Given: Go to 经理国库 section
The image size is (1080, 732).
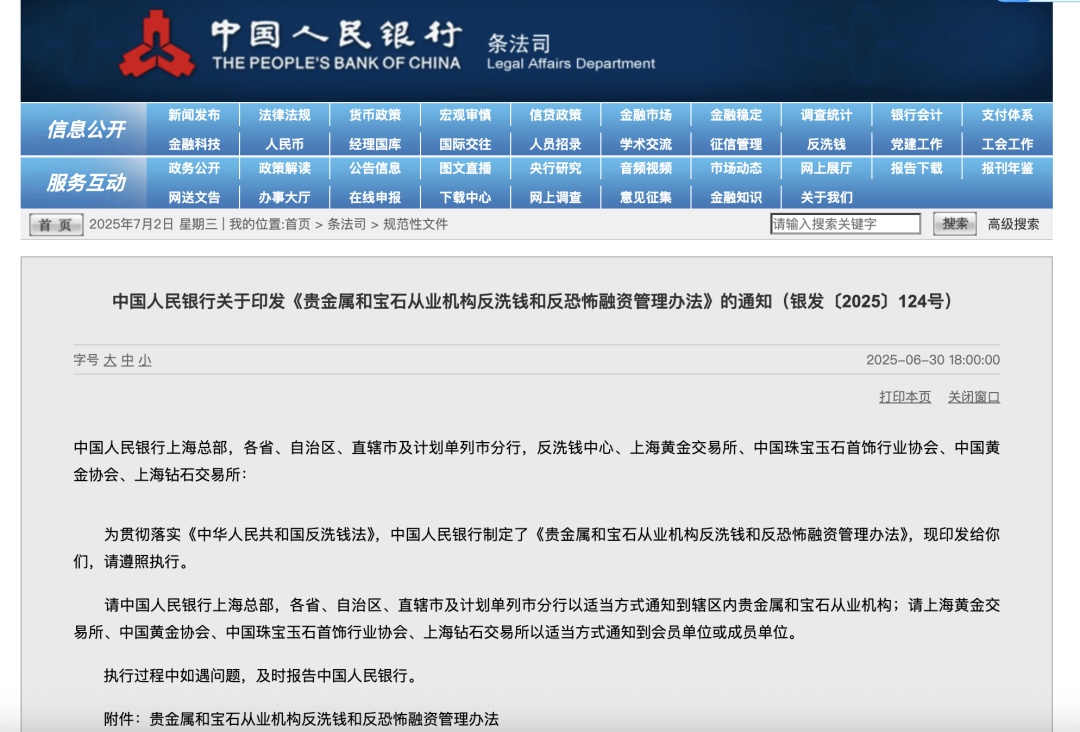Looking at the screenshot, I should [375, 144].
